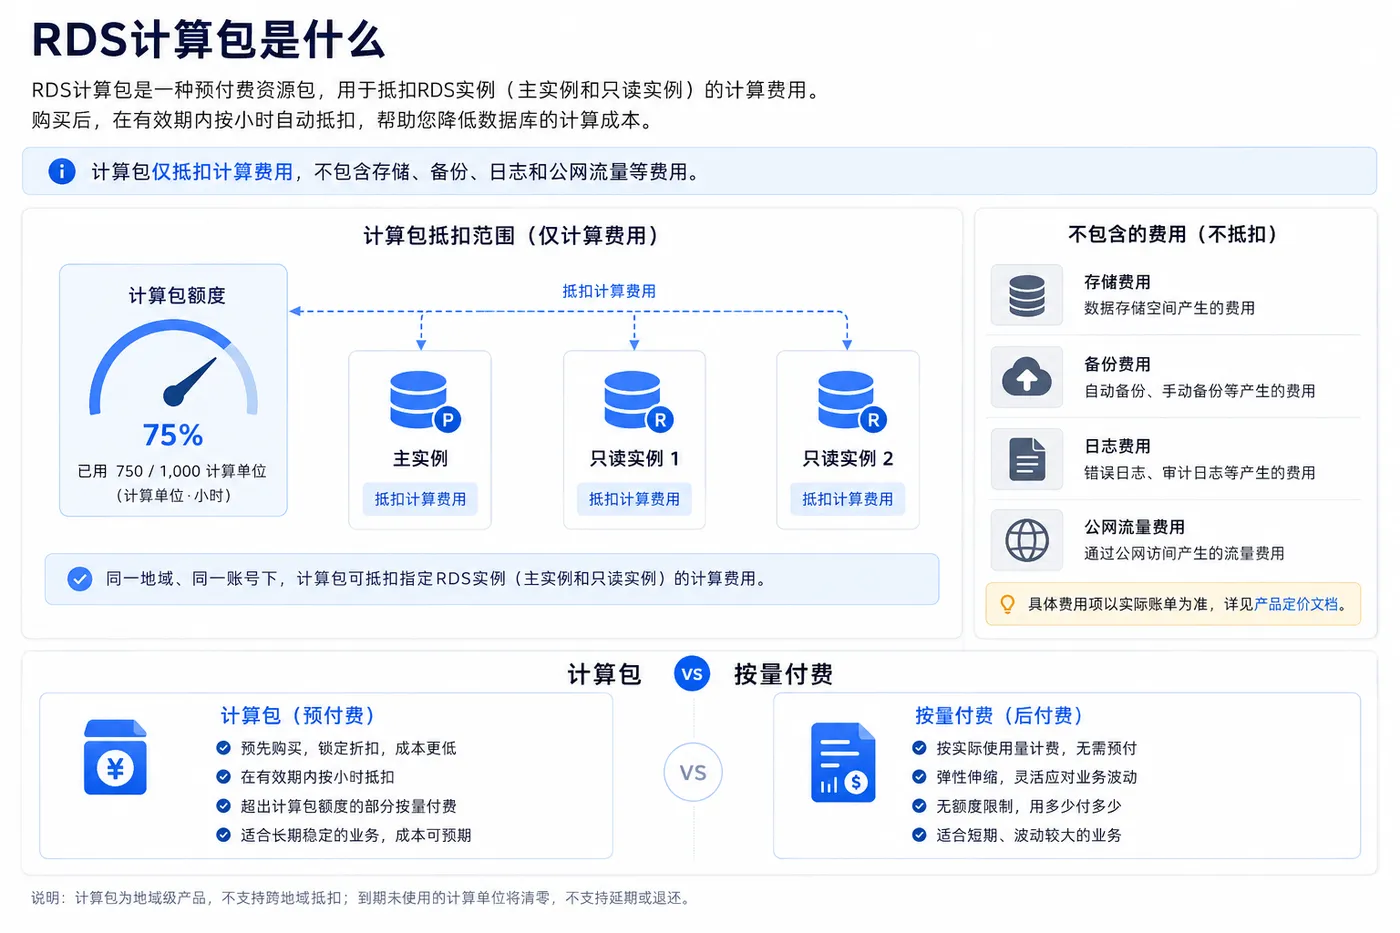Click the 已用 750 / 1,000 计算单位 text
This screenshot has height=933, width=1400.
[172, 471]
